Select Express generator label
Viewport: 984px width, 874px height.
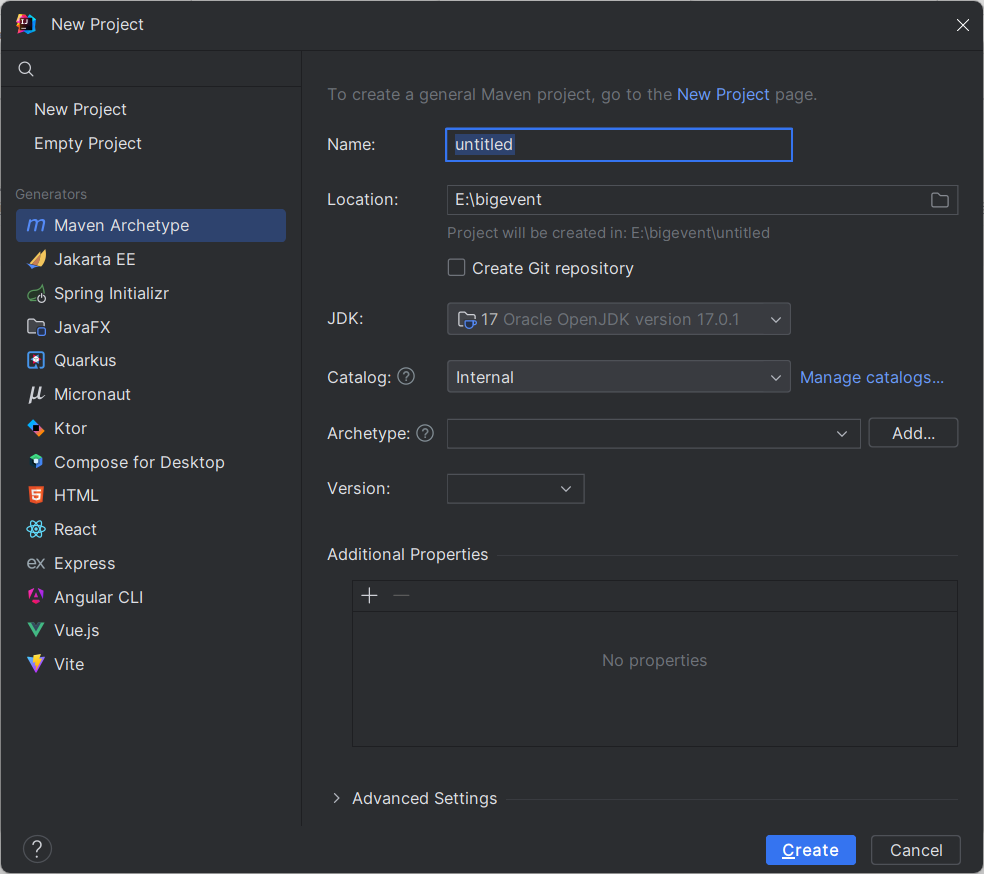click(85, 563)
